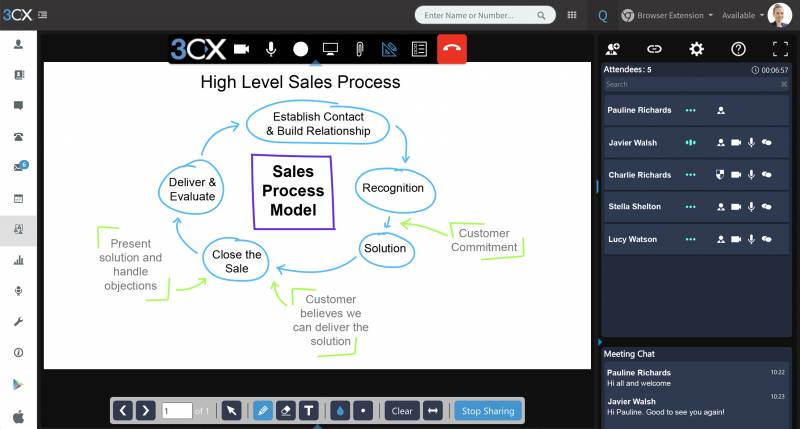Copy meeting link via chain icon
The width and height of the screenshot is (800, 429).
coord(654,48)
